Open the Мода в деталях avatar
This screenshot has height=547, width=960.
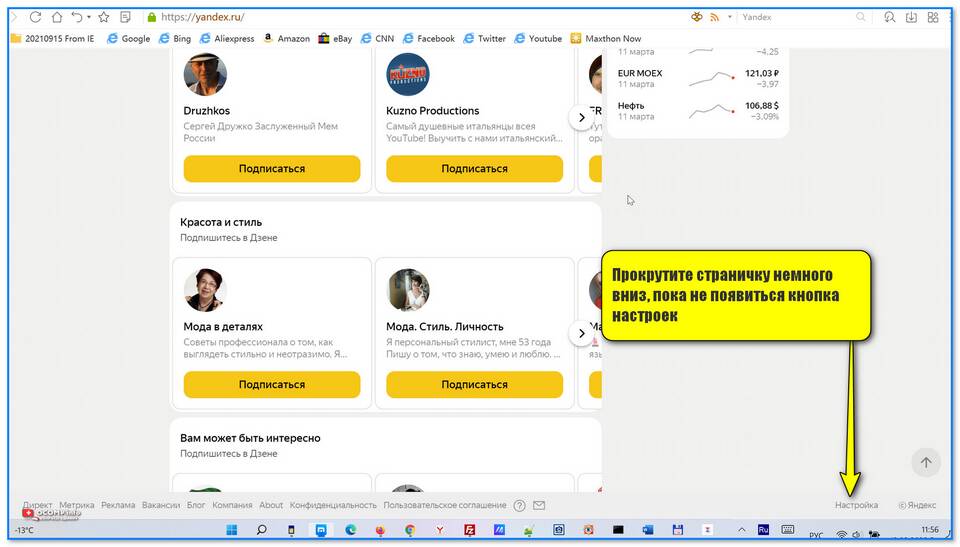[205, 290]
